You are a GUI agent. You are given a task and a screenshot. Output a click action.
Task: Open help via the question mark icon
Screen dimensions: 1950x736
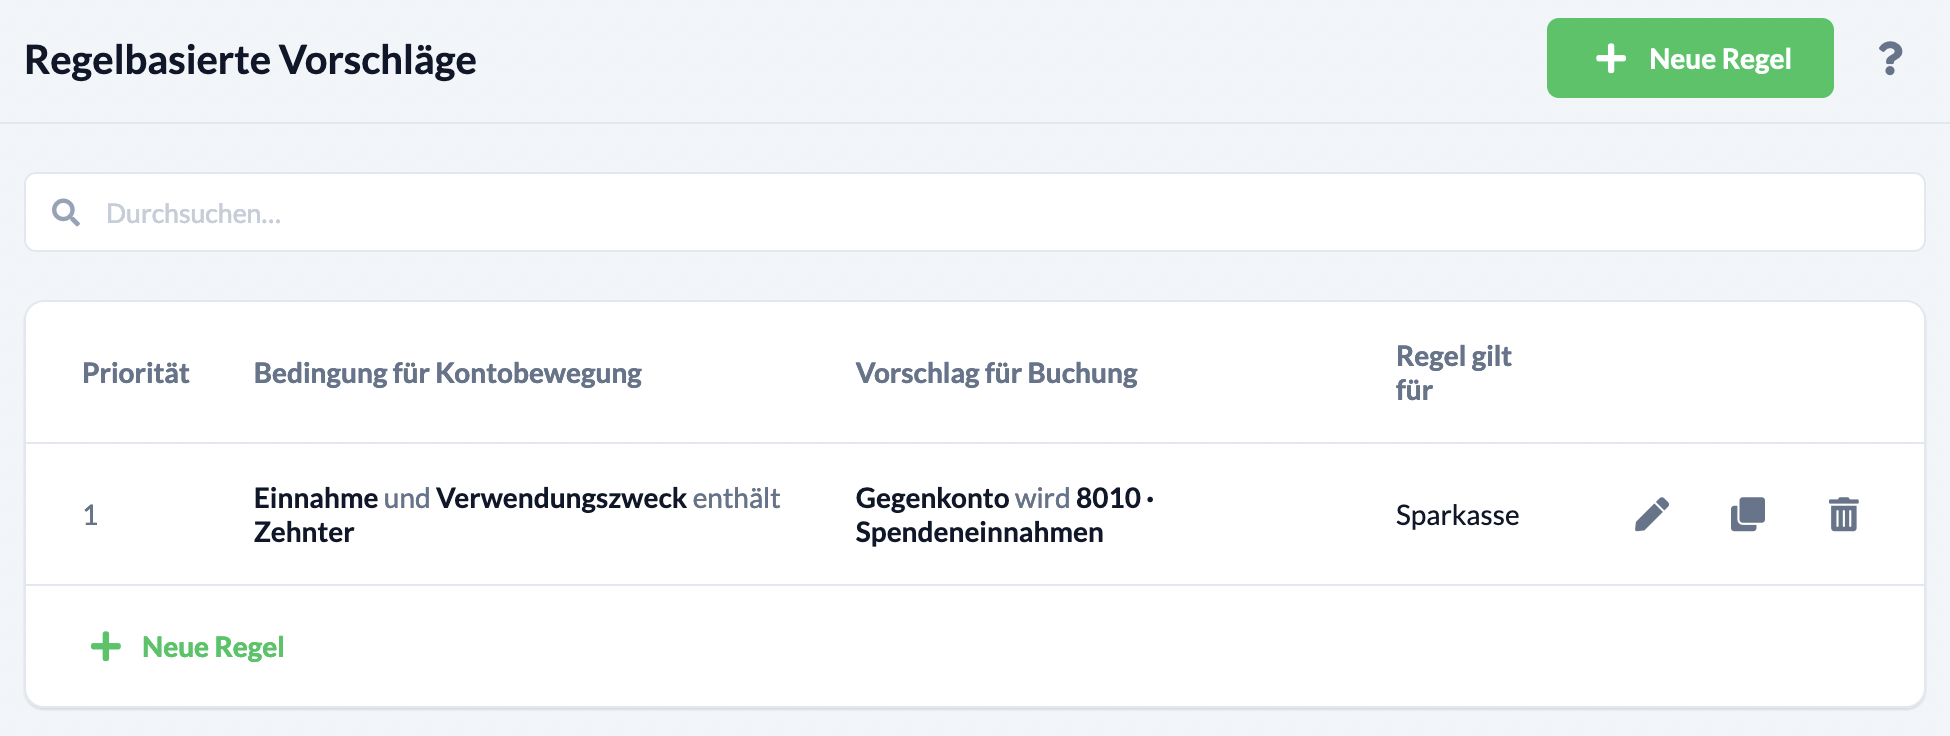1890,59
